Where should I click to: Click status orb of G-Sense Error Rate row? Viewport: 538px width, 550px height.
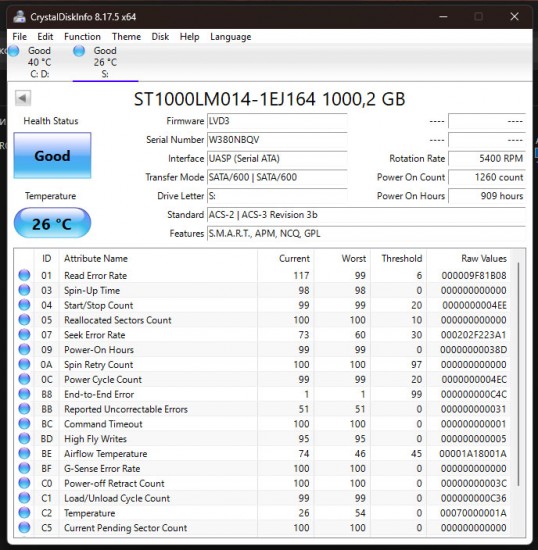24,468
